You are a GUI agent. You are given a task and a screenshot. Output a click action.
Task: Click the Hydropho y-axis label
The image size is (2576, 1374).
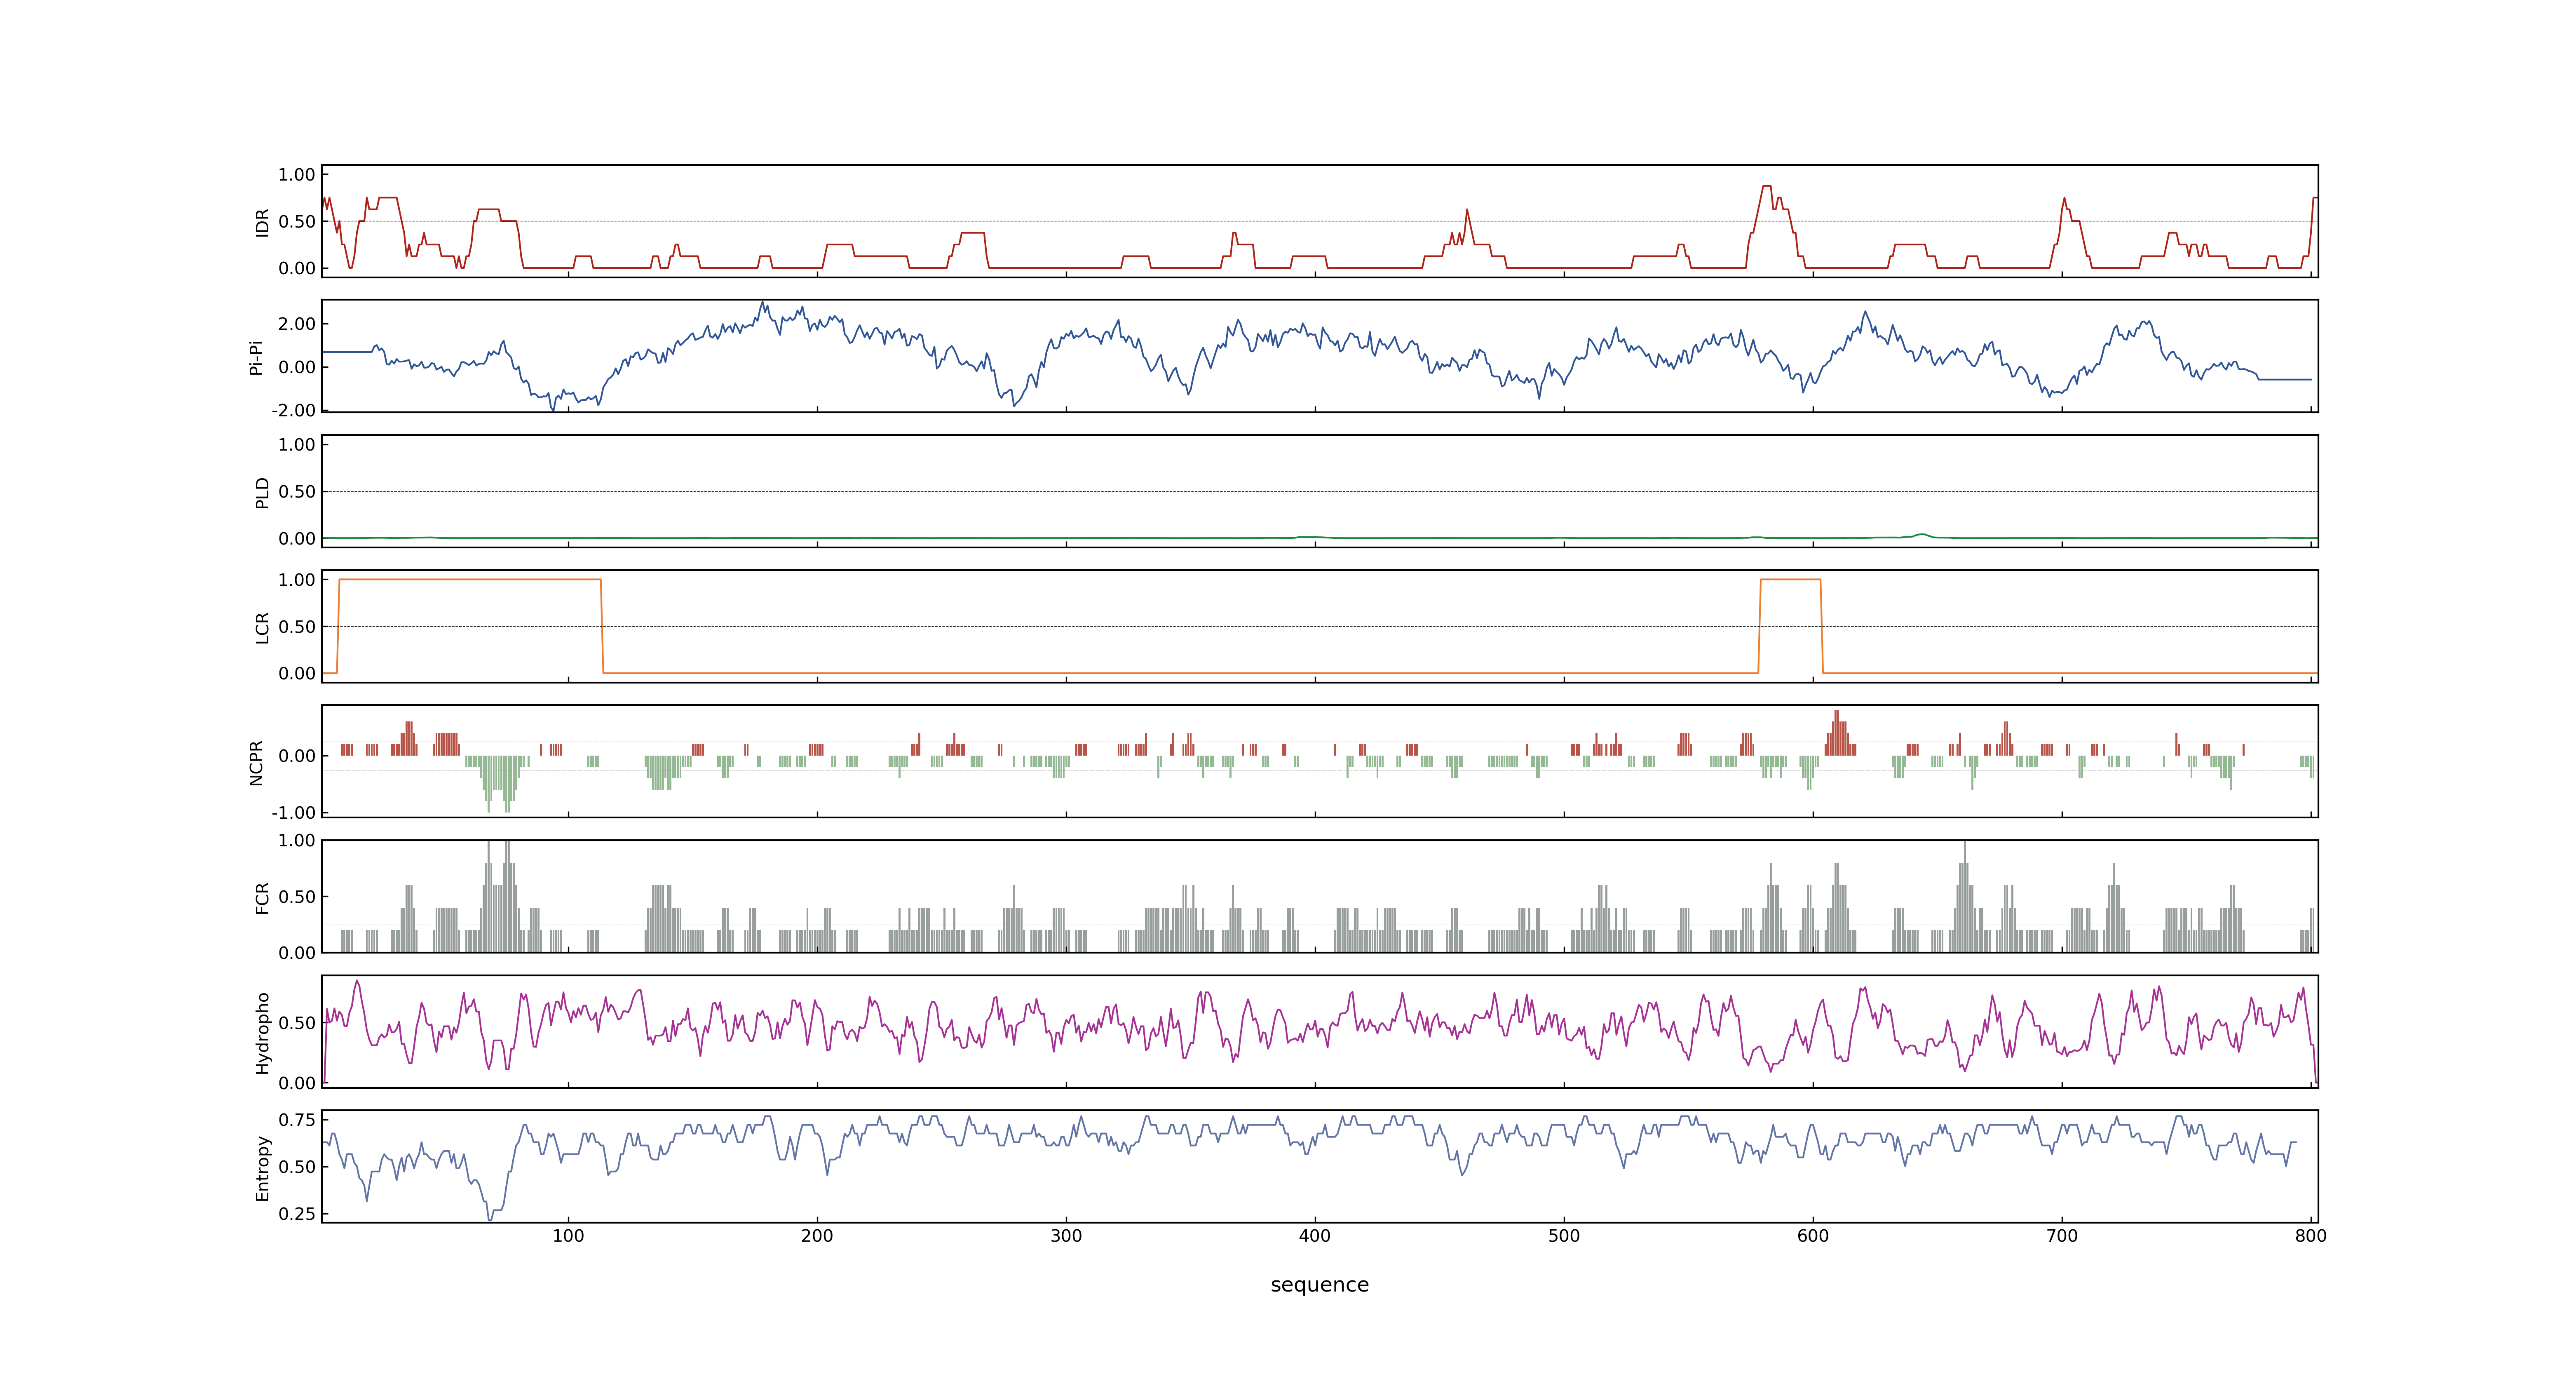[263, 1033]
